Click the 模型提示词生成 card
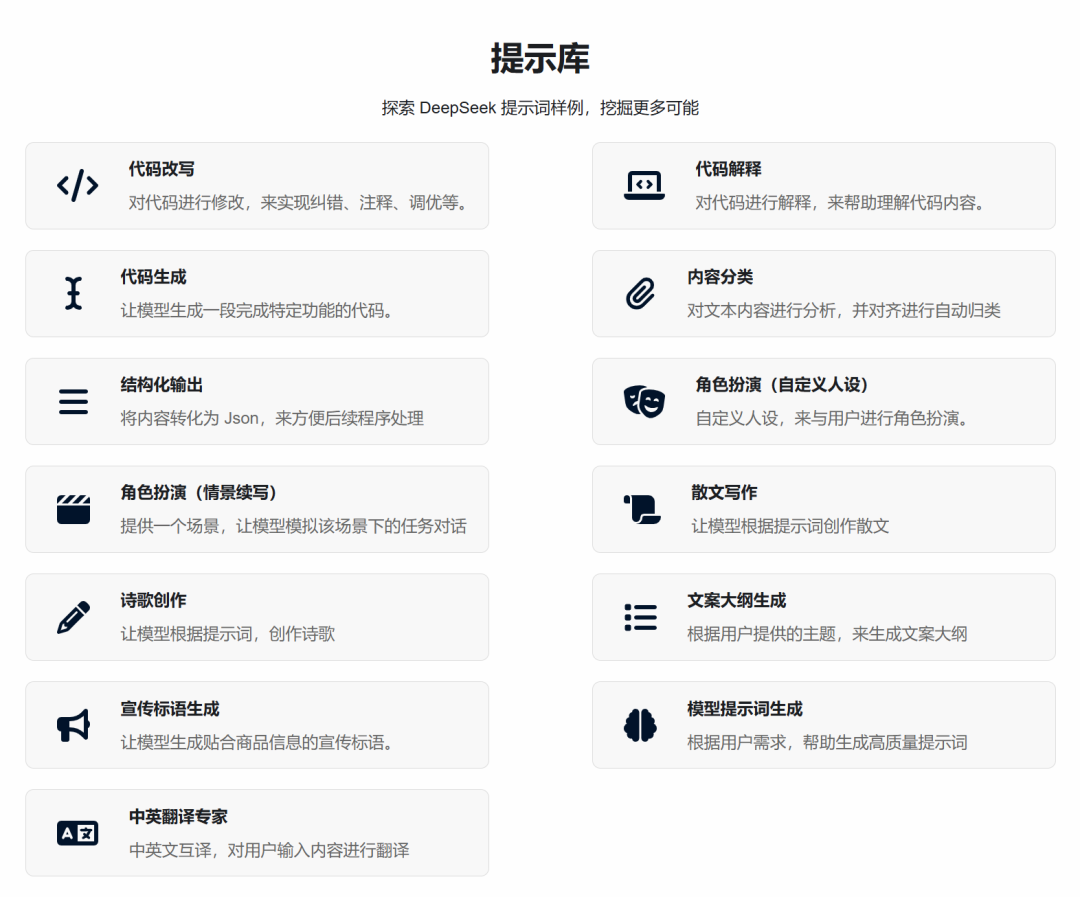1080x897 pixels. coord(824,725)
